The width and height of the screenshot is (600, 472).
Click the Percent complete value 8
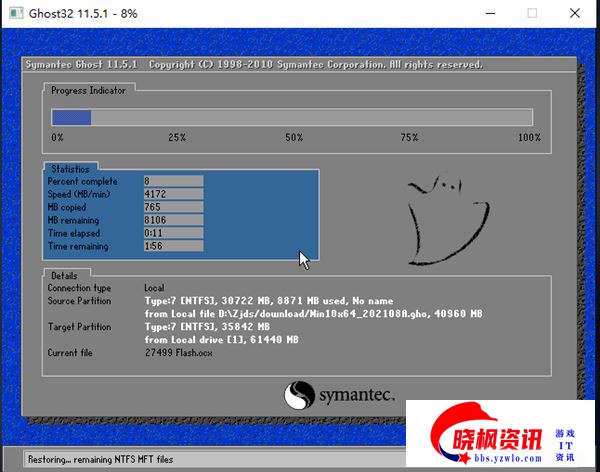(x=173, y=181)
